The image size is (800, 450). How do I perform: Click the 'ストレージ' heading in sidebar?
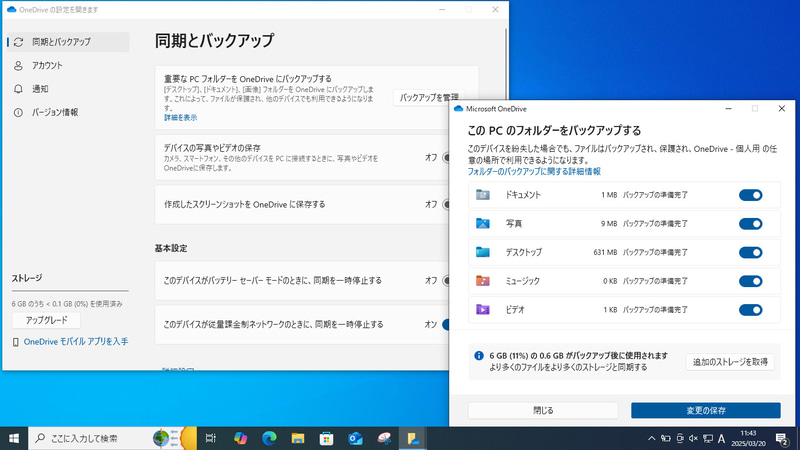[x=27, y=278]
